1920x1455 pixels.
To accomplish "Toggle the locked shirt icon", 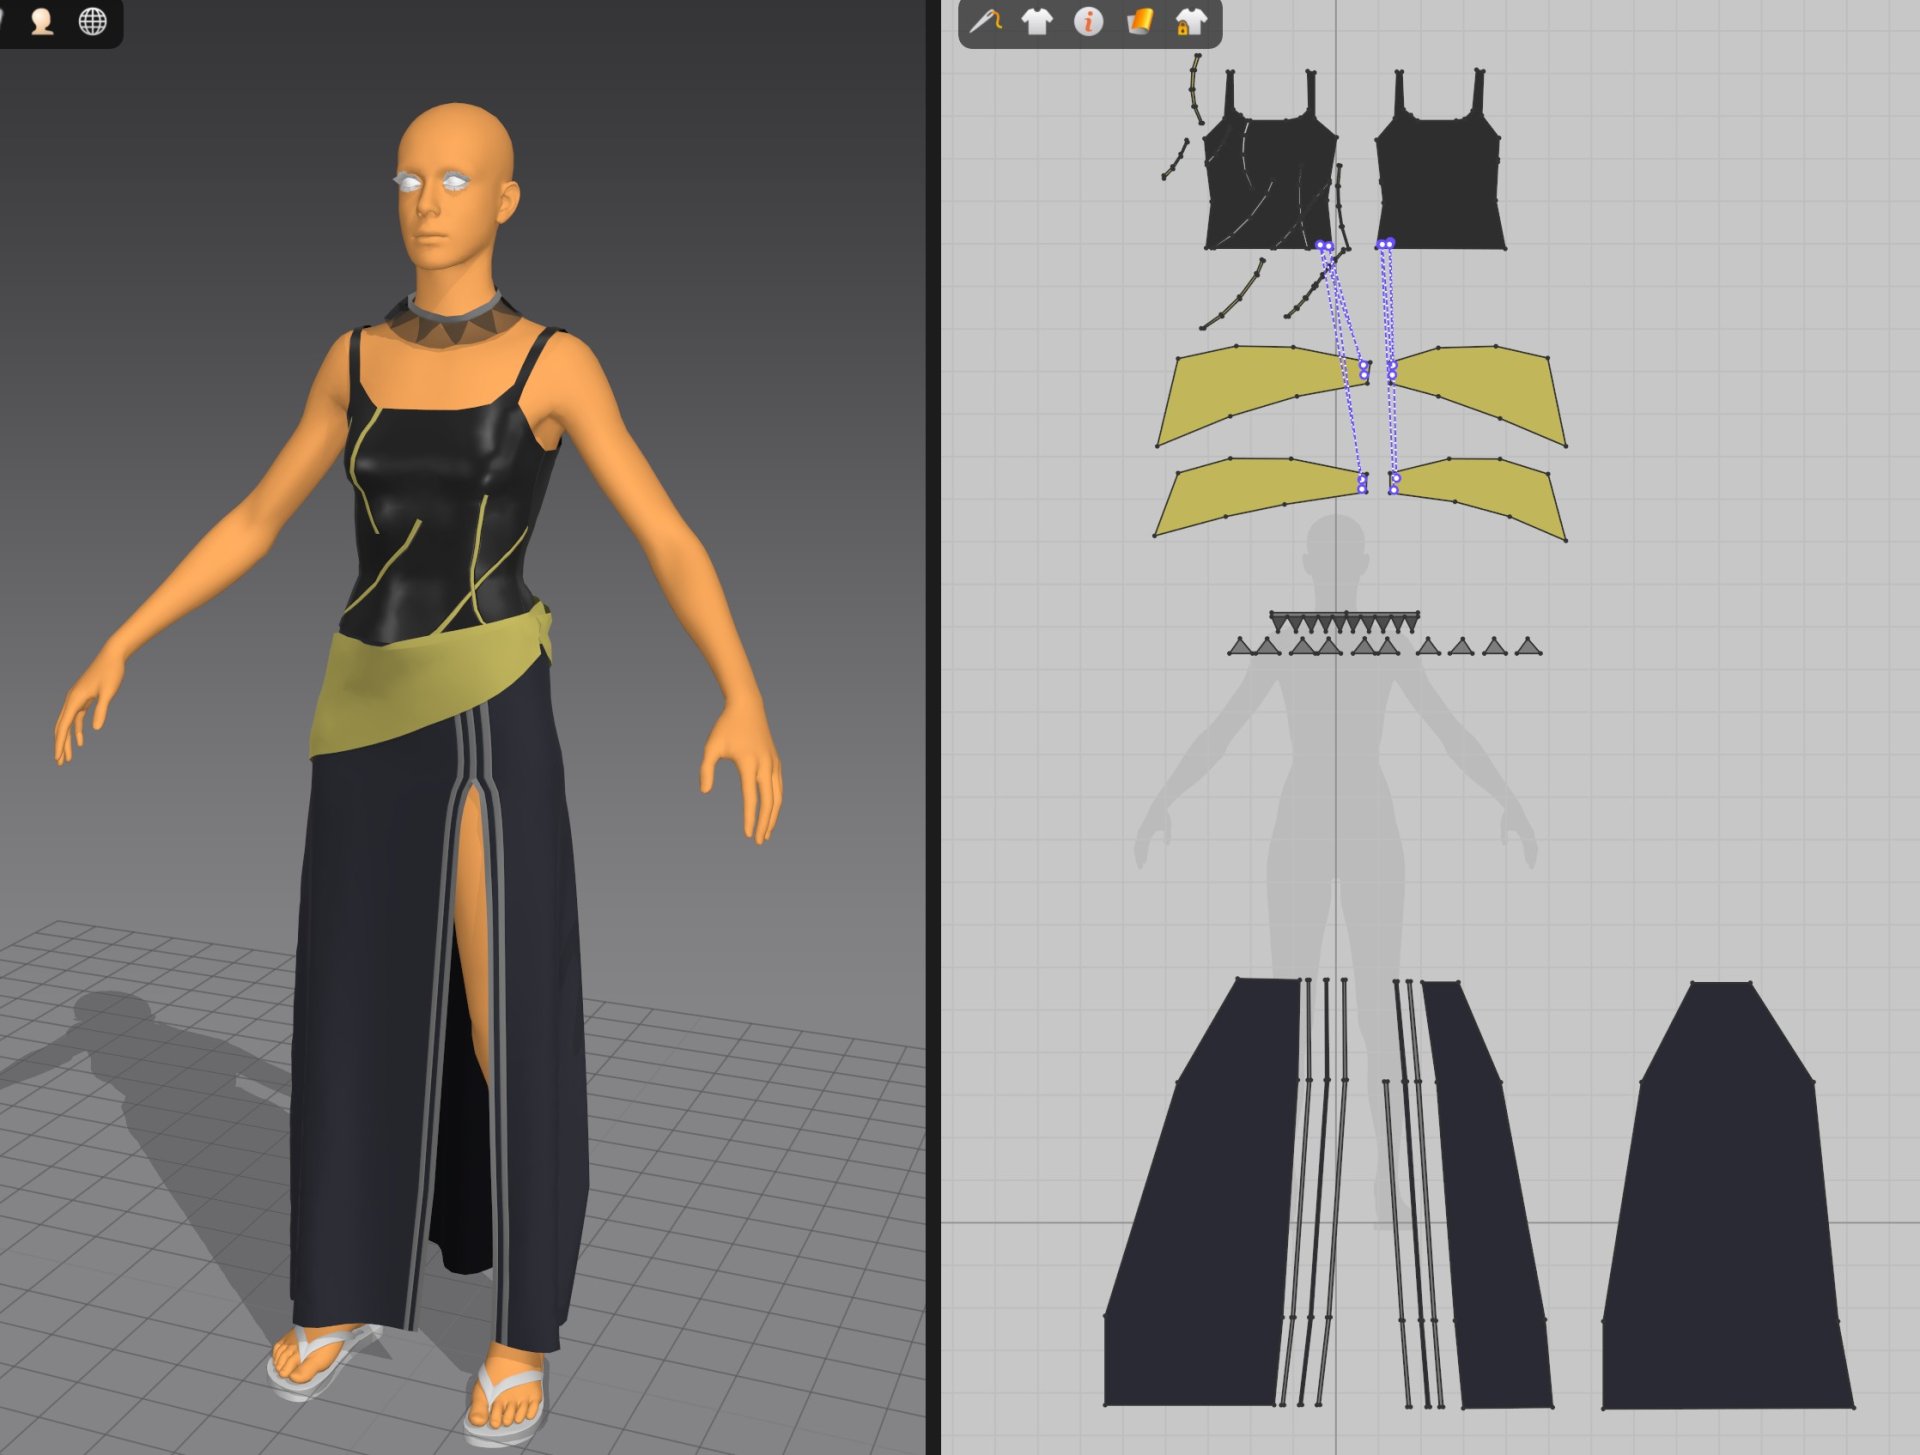I will pos(1190,21).
